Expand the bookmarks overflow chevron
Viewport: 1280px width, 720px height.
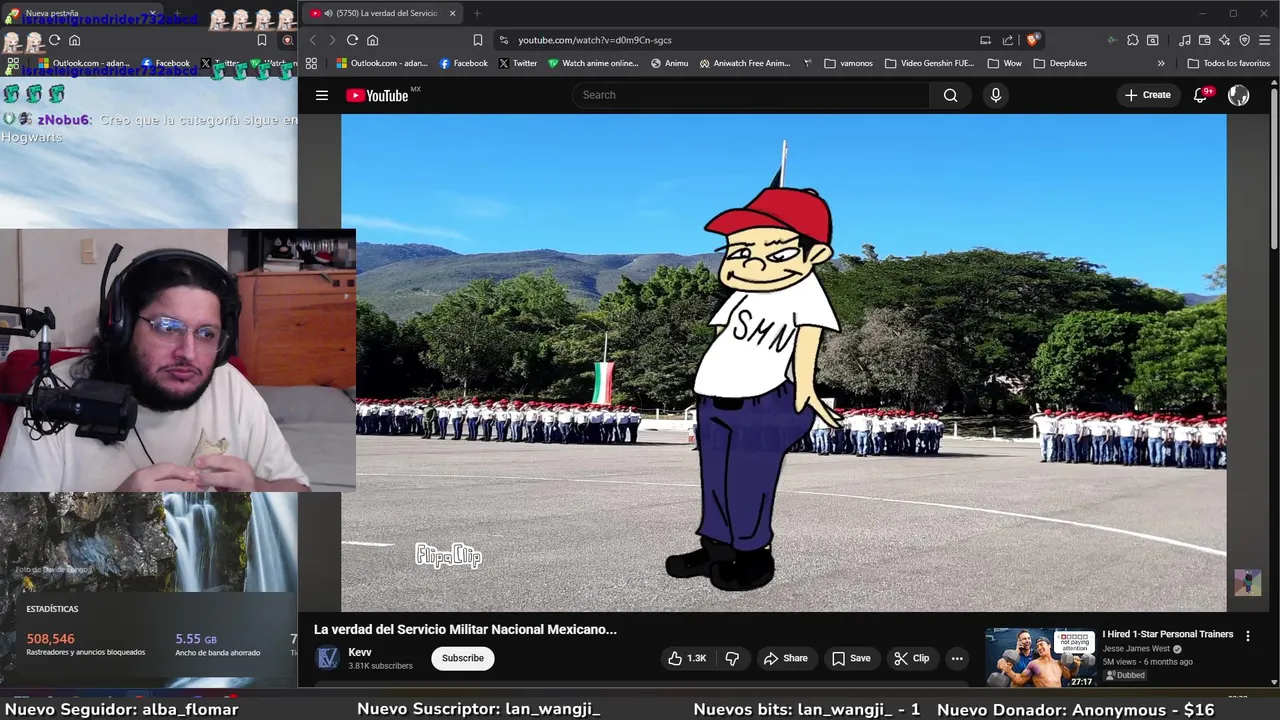pyautogui.click(x=1161, y=63)
